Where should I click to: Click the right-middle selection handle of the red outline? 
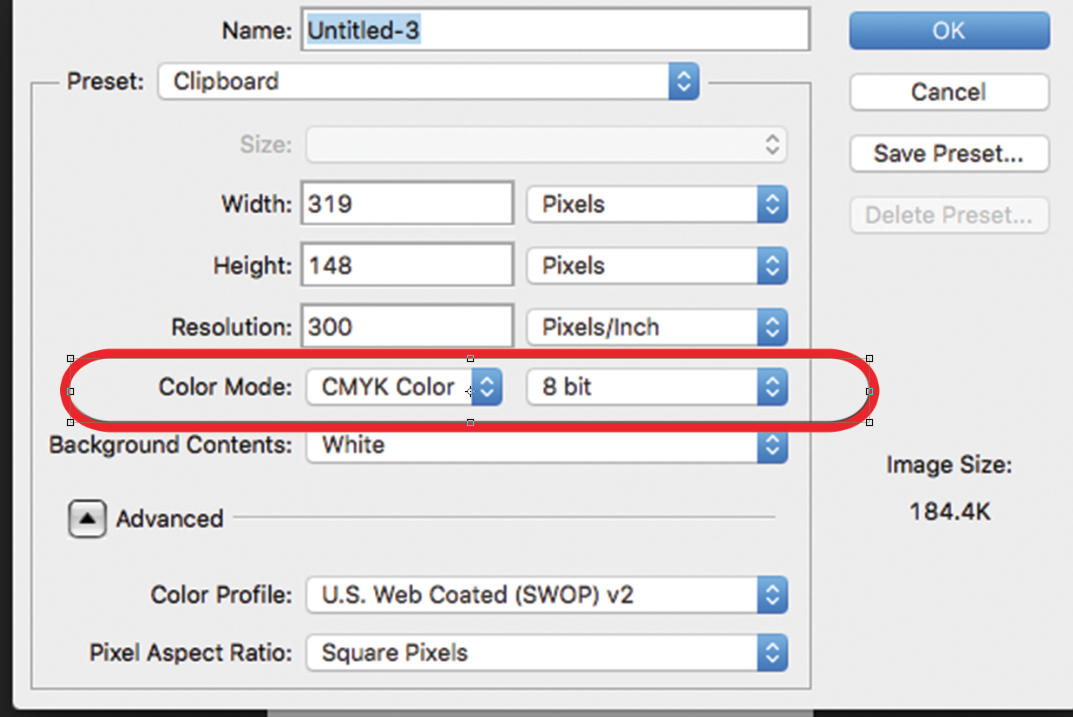(x=869, y=391)
